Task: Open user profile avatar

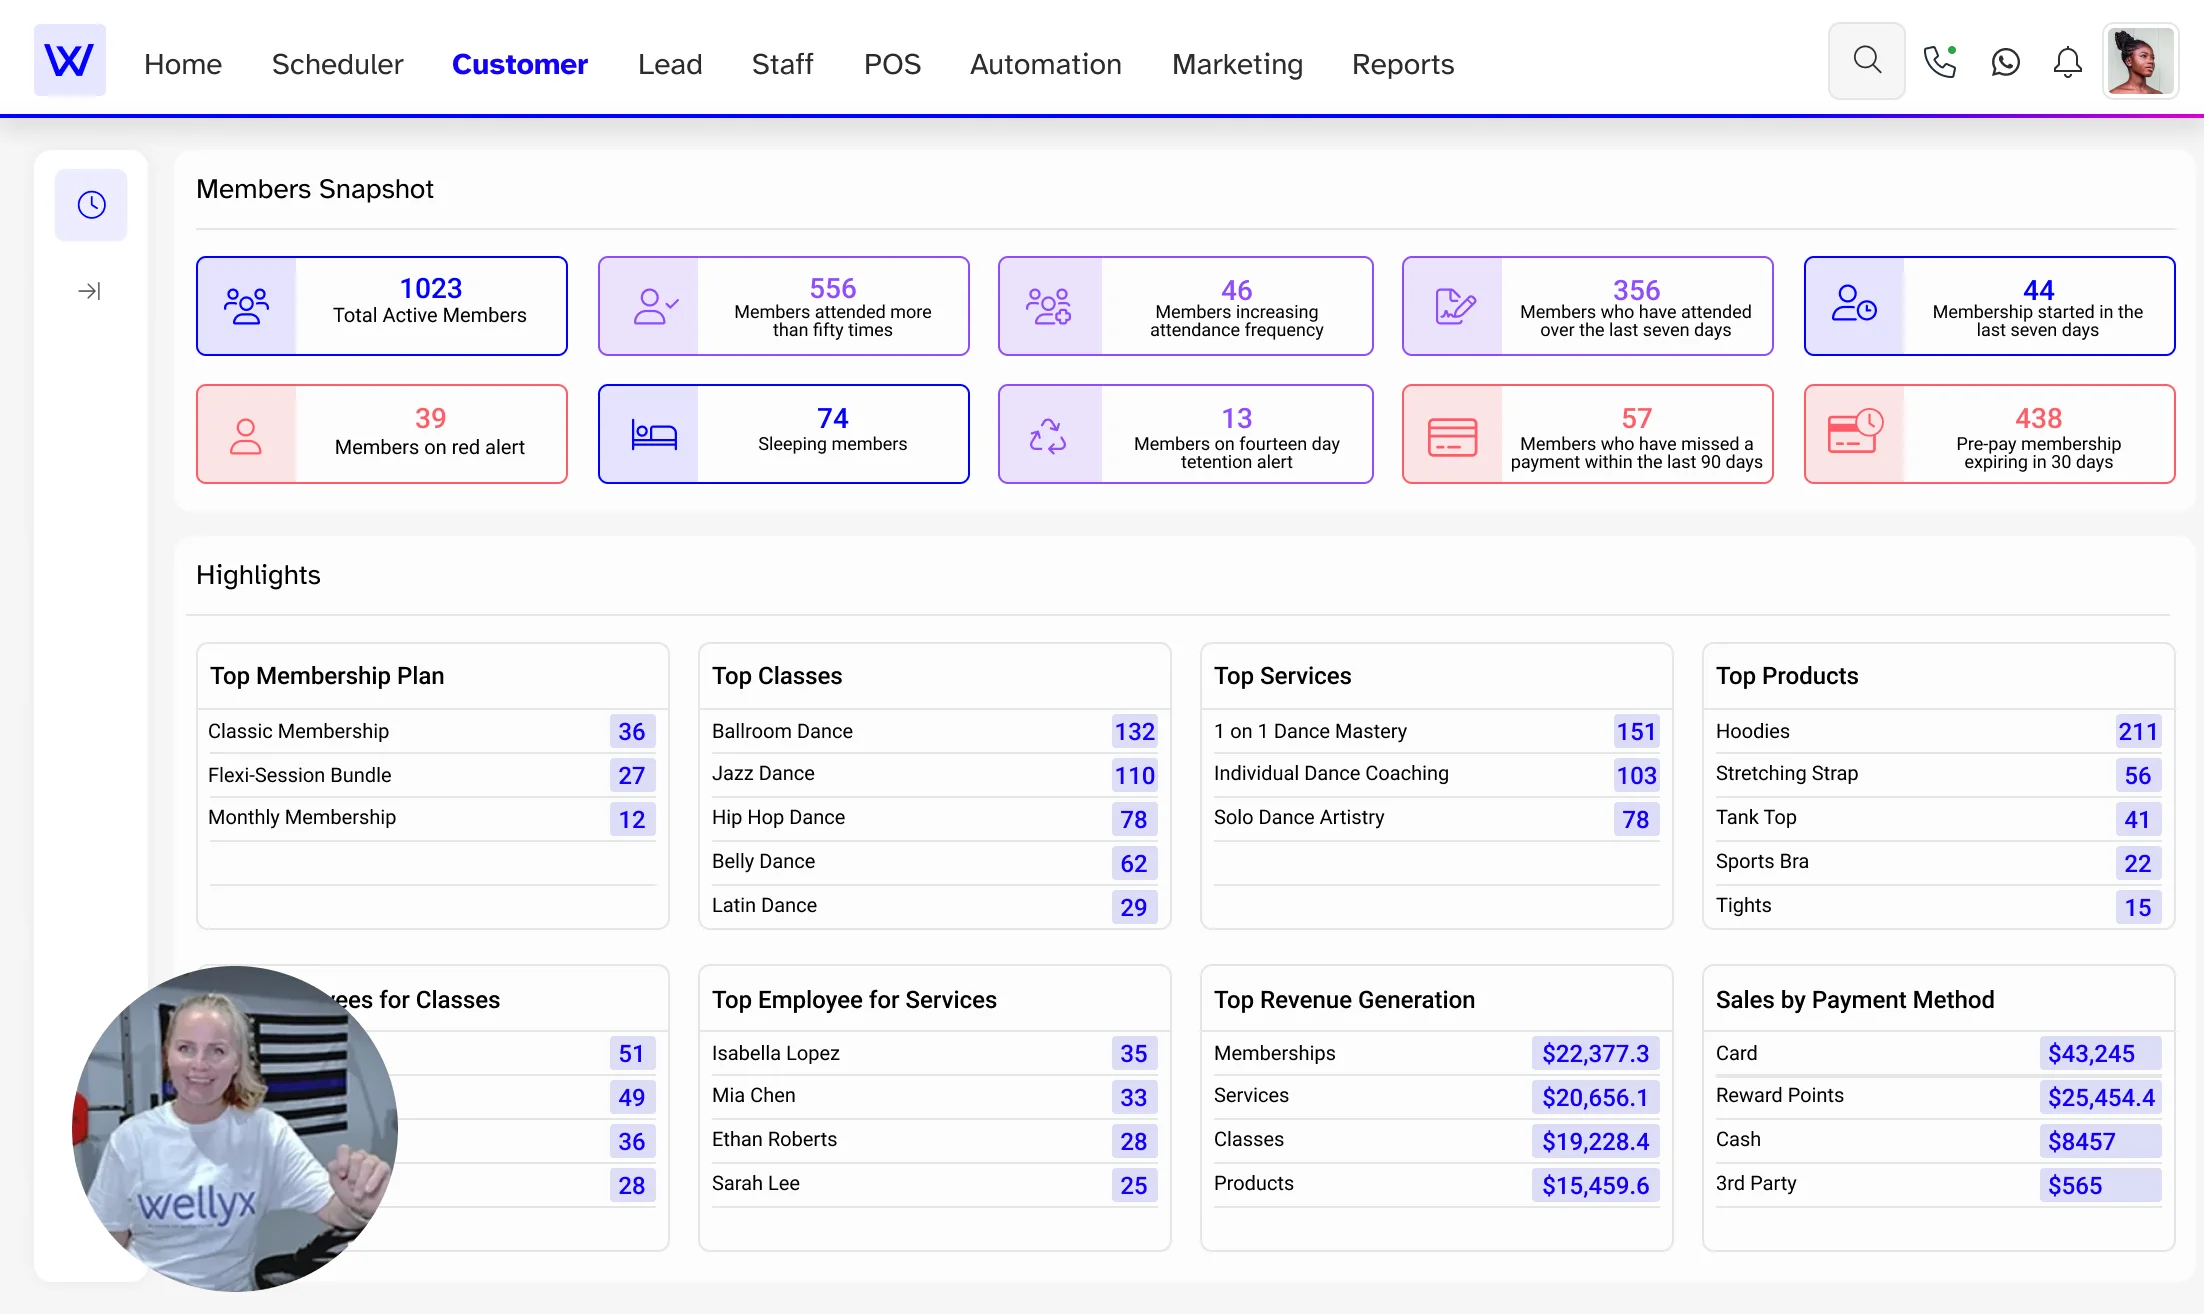Action: pyautogui.click(x=2140, y=62)
